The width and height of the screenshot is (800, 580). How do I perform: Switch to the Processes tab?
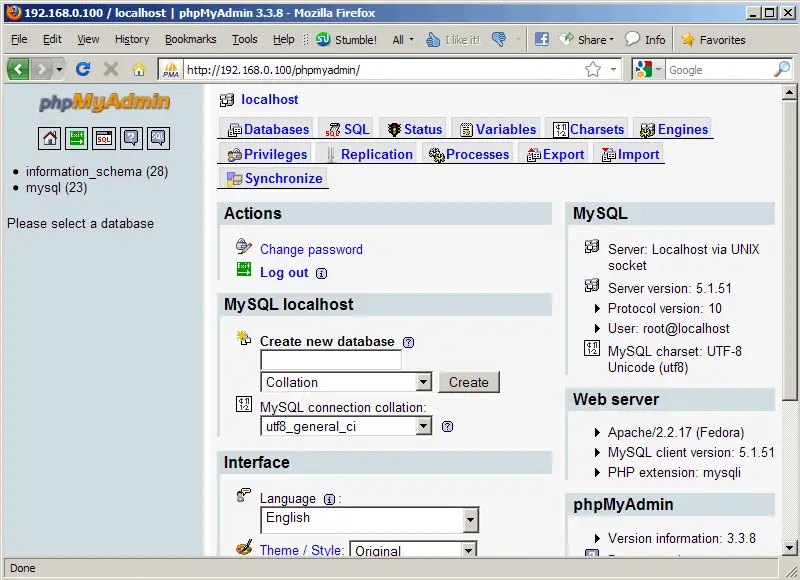(x=468, y=154)
